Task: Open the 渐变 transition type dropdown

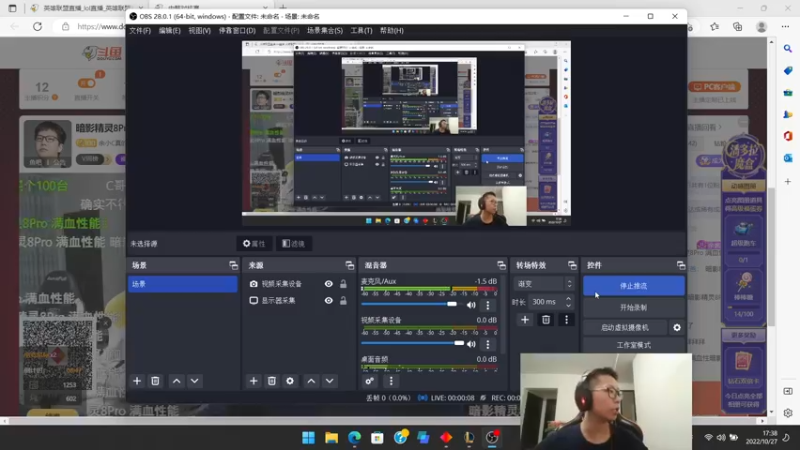Action: (544, 284)
